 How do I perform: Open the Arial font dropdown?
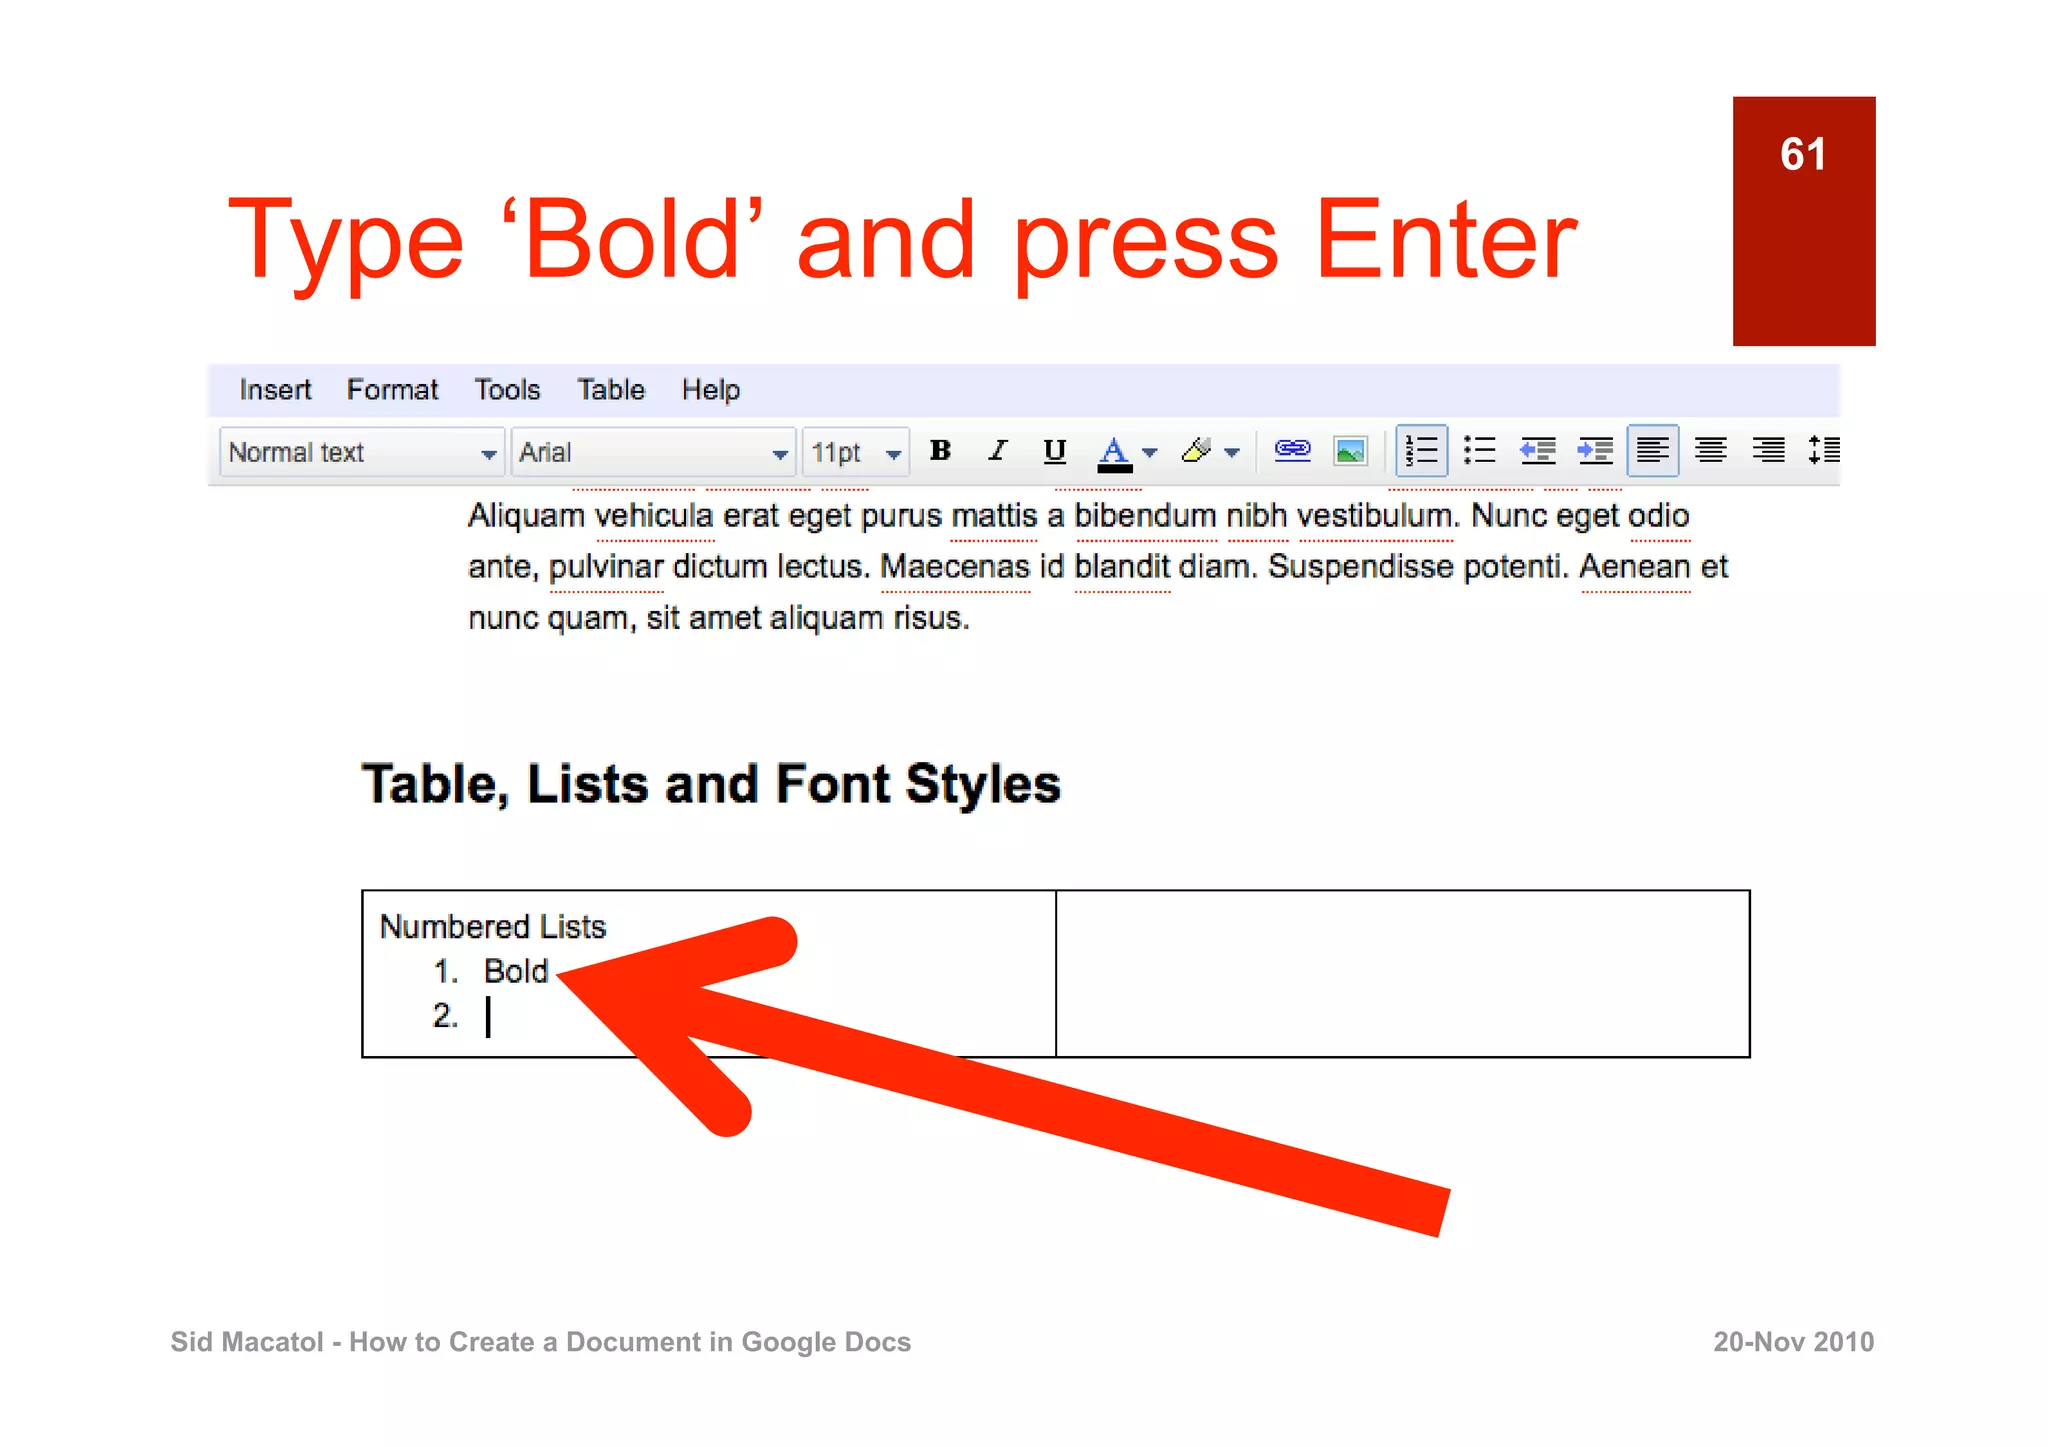(653, 452)
